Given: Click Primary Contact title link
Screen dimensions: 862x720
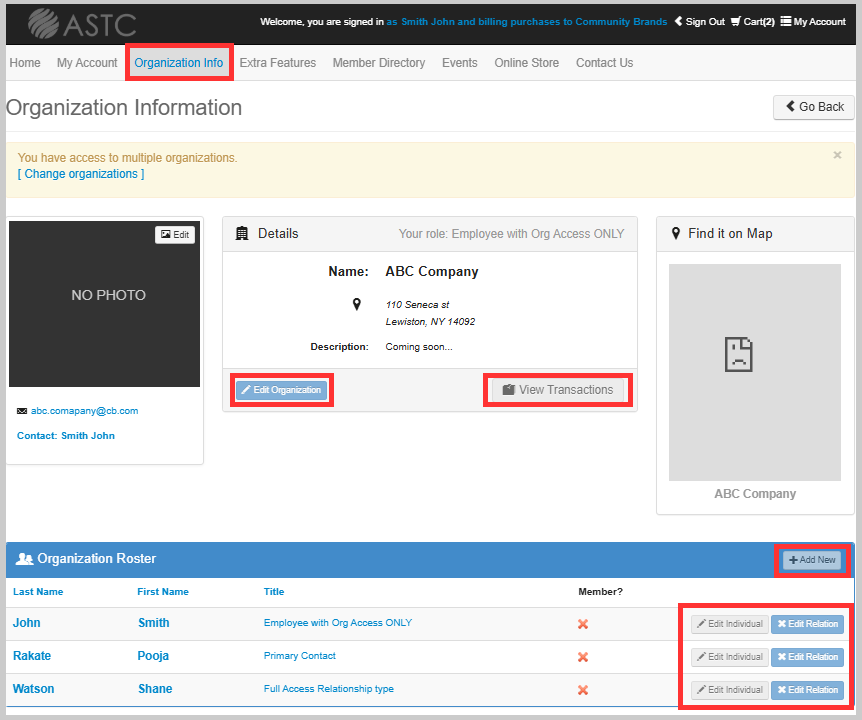Looking at the screenshot, I should (300, 656).
